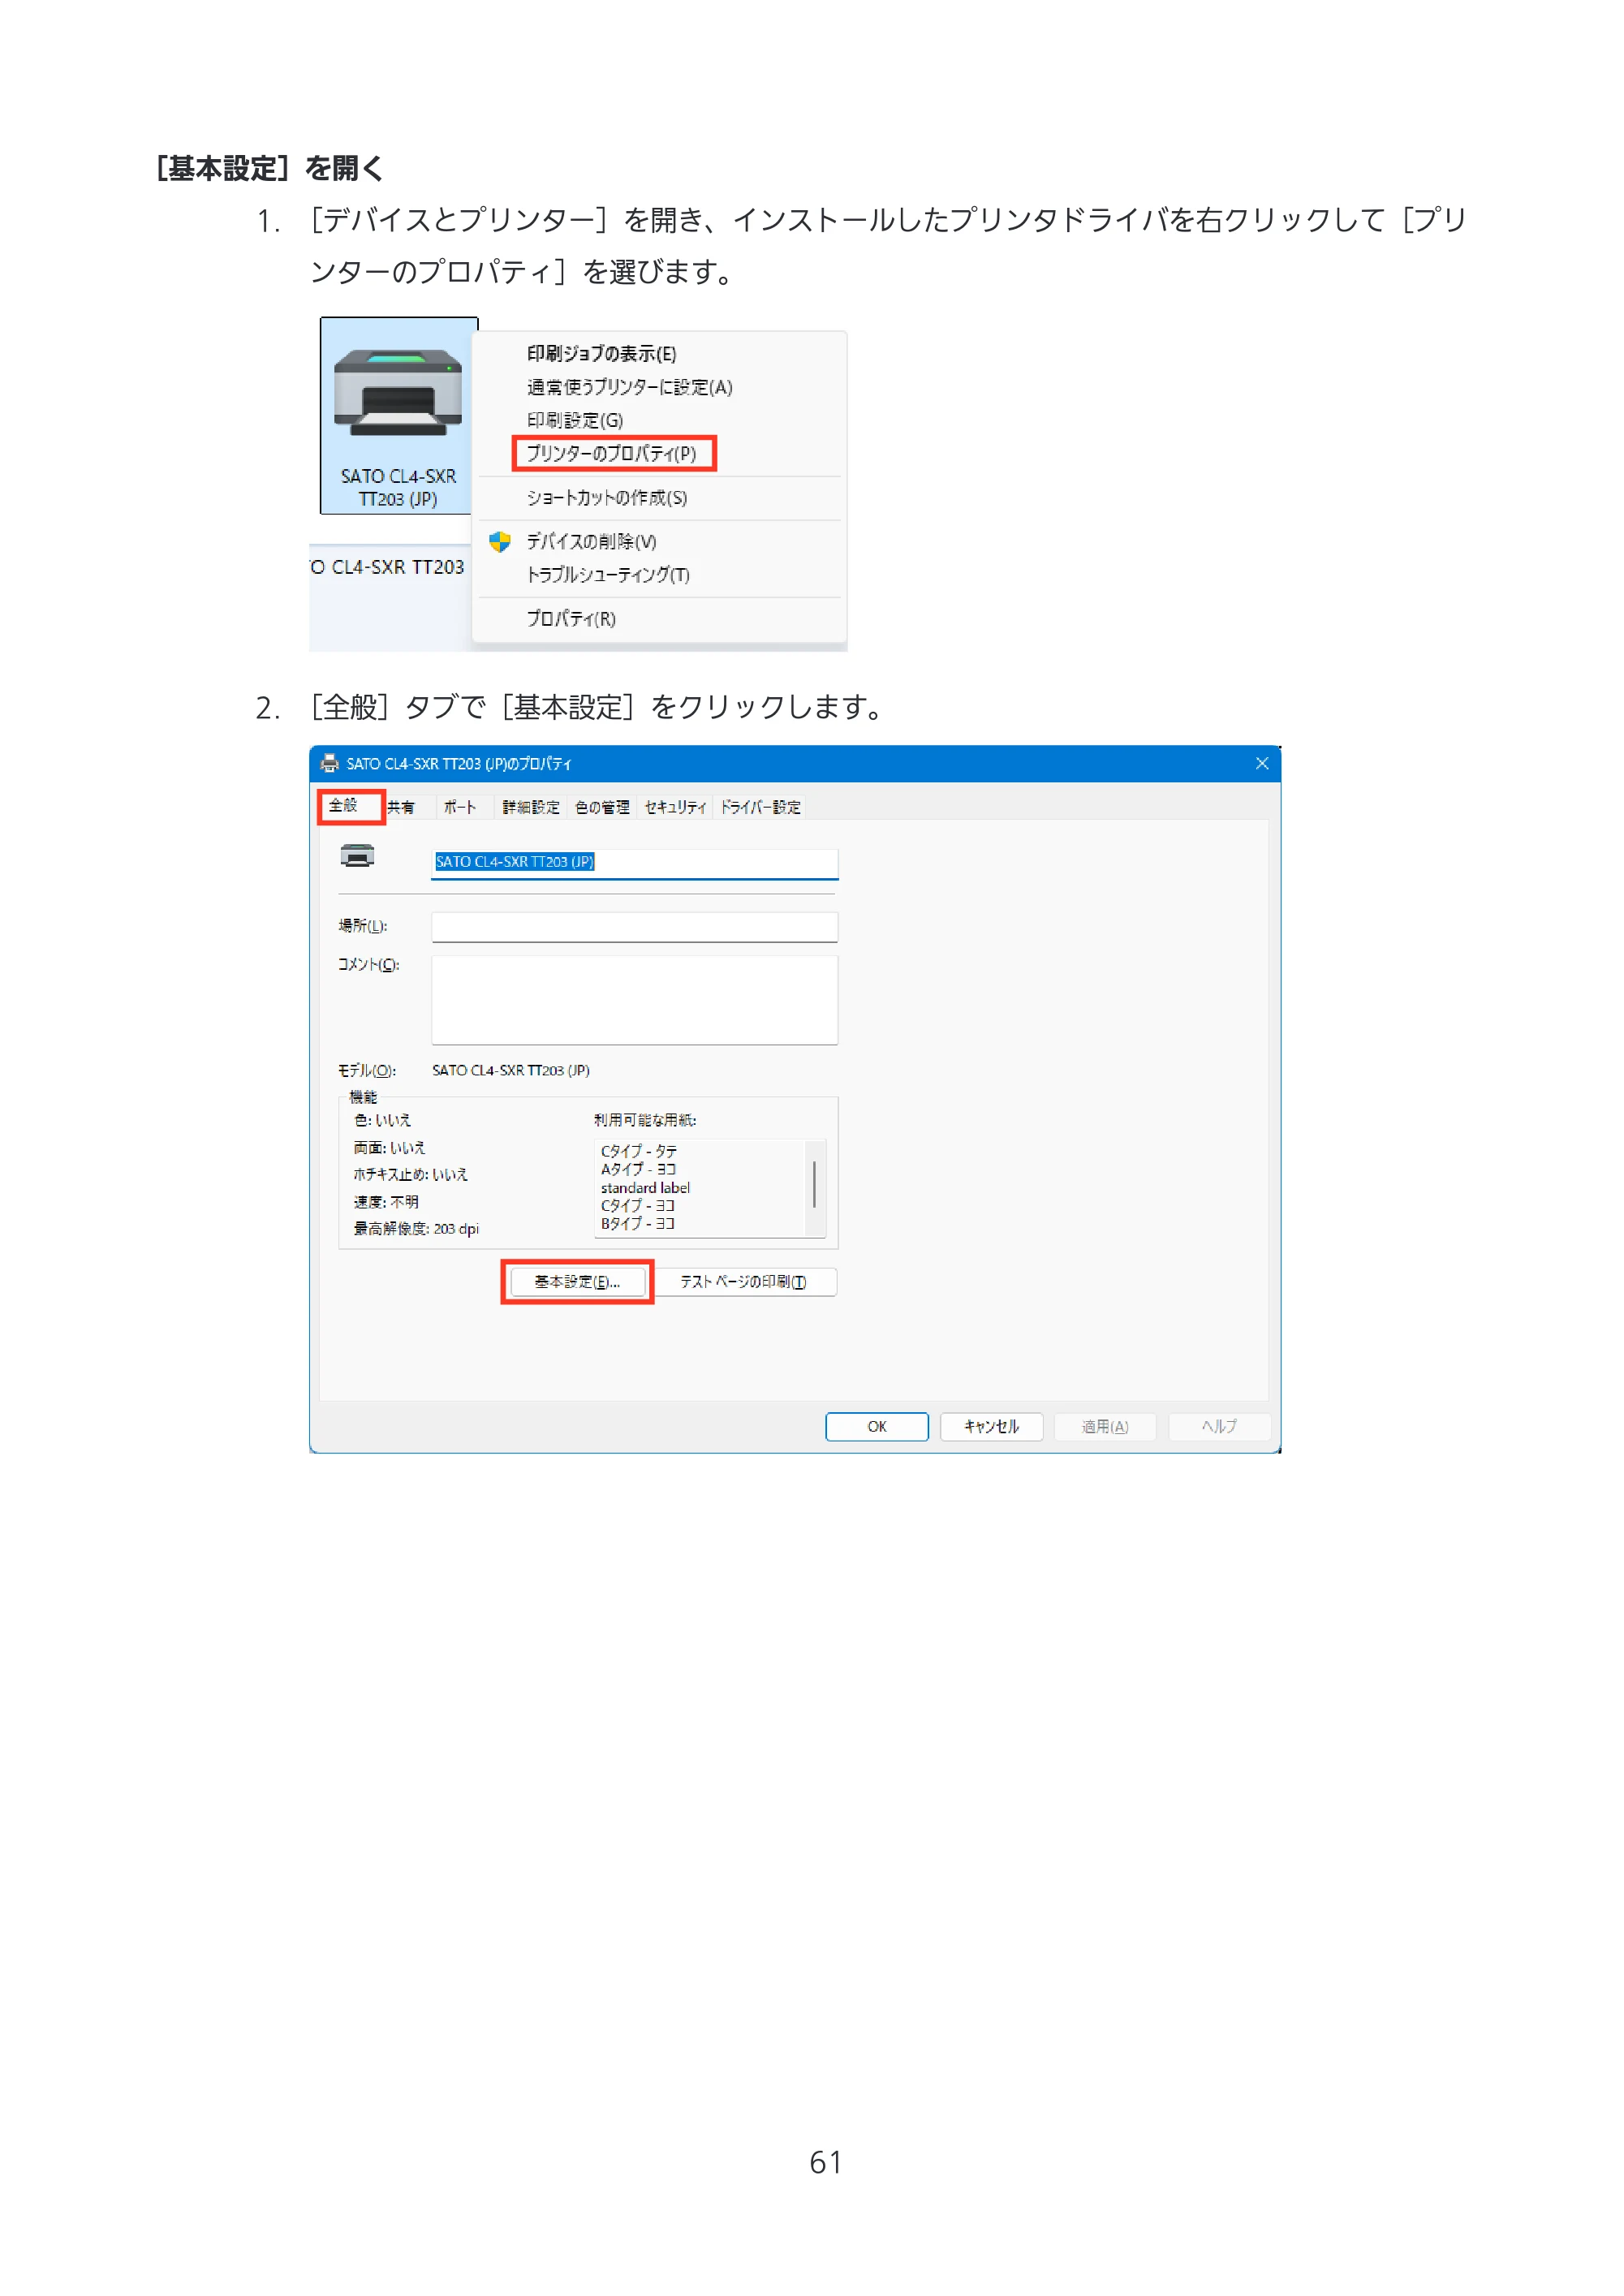Choose 印刷ジョブの表示(E) from the context menu
1624x2296 pixels.
602,354
